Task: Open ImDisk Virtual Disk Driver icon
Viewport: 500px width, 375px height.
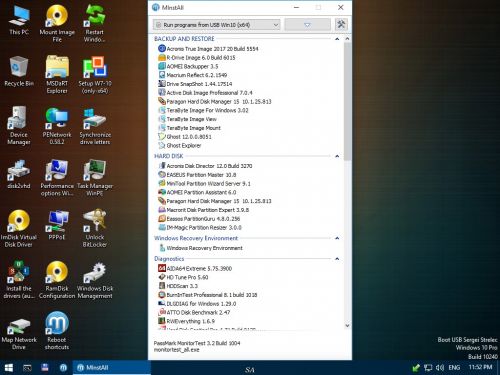Action: point(19,229)
